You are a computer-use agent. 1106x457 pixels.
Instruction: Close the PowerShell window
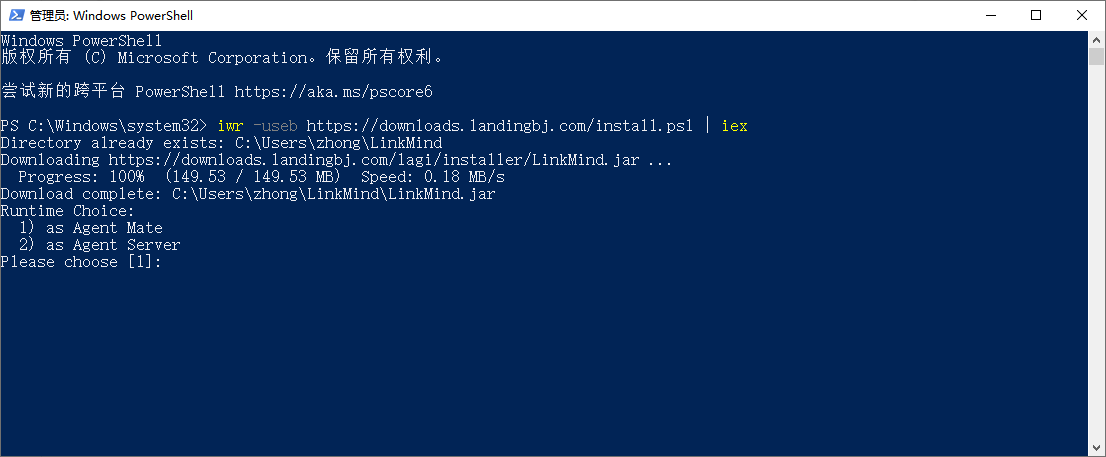click(1082, 15)
